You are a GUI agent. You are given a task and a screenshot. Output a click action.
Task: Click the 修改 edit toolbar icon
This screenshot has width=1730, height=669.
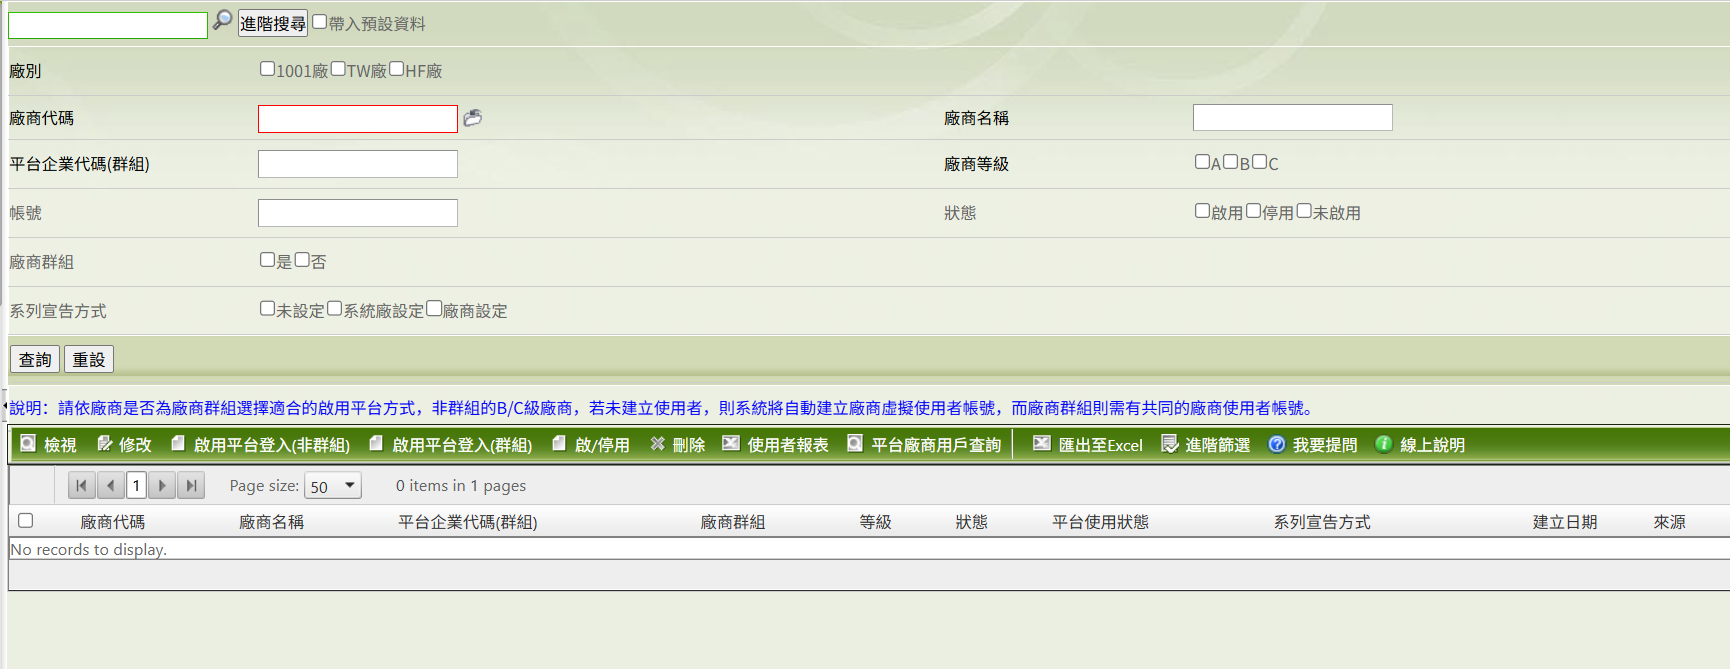click(105, 444)
